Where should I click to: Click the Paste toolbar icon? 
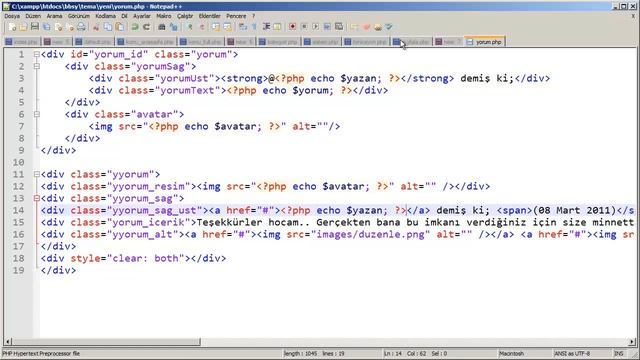coord(120,27)
